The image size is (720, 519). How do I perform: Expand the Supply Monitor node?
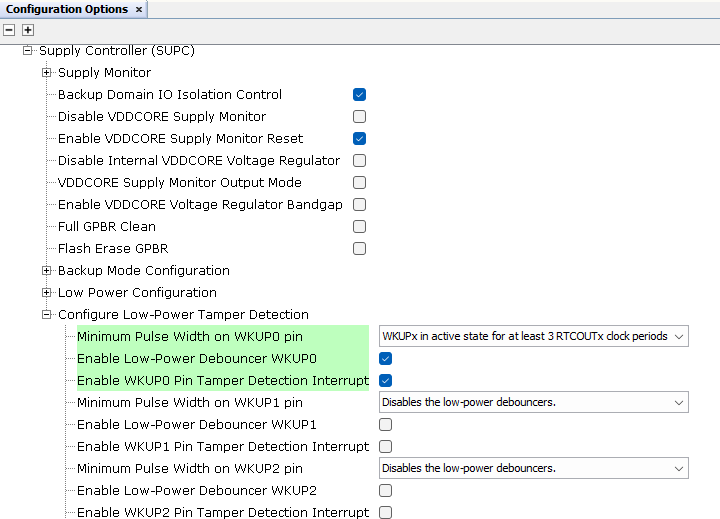click(x=47, y=72)
